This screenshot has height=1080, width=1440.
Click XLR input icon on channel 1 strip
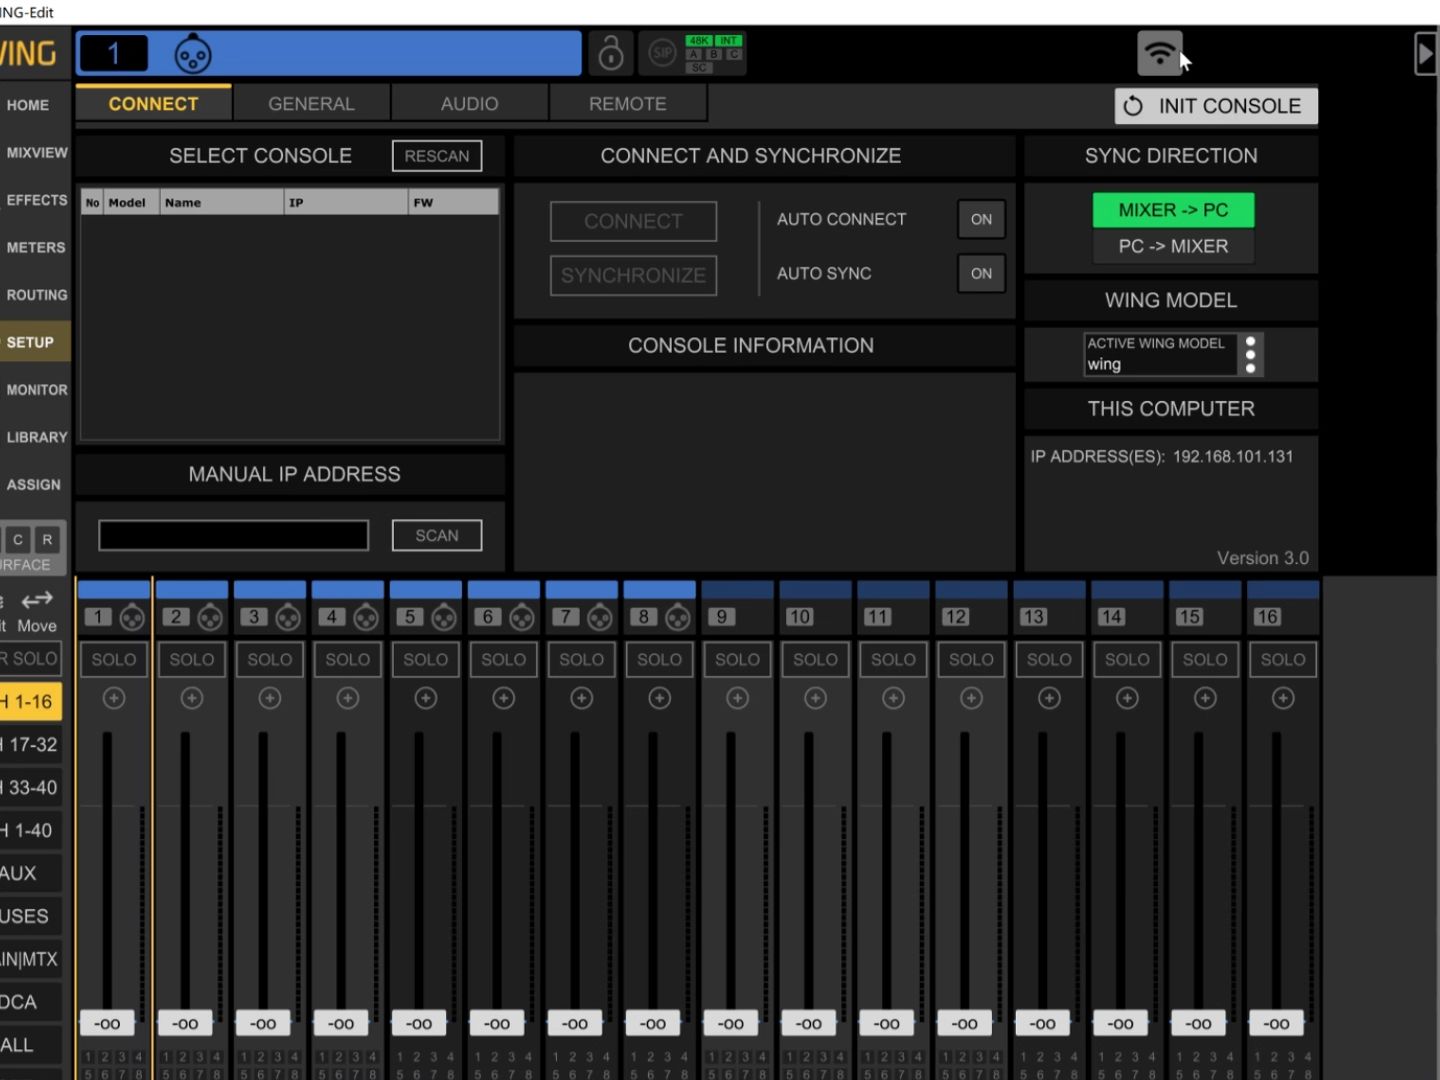click(132, 618)
